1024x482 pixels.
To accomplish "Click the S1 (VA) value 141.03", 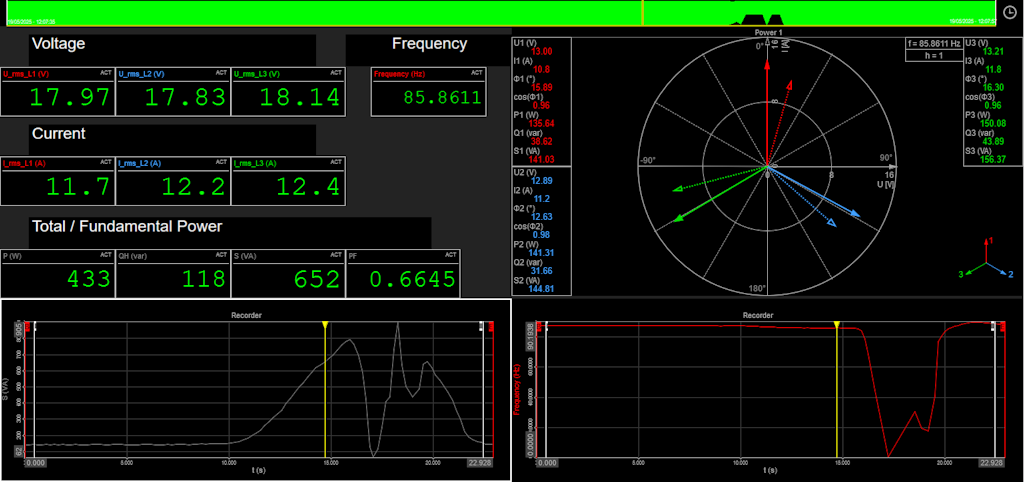I will (543, 159).
